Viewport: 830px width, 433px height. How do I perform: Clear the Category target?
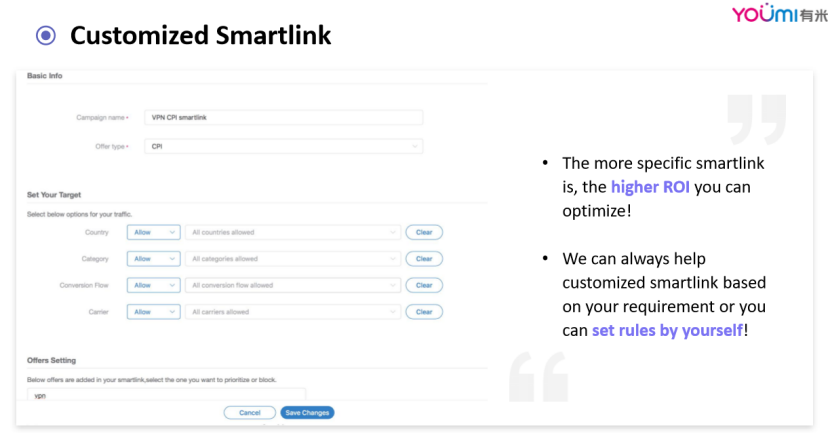coord(424,259)
